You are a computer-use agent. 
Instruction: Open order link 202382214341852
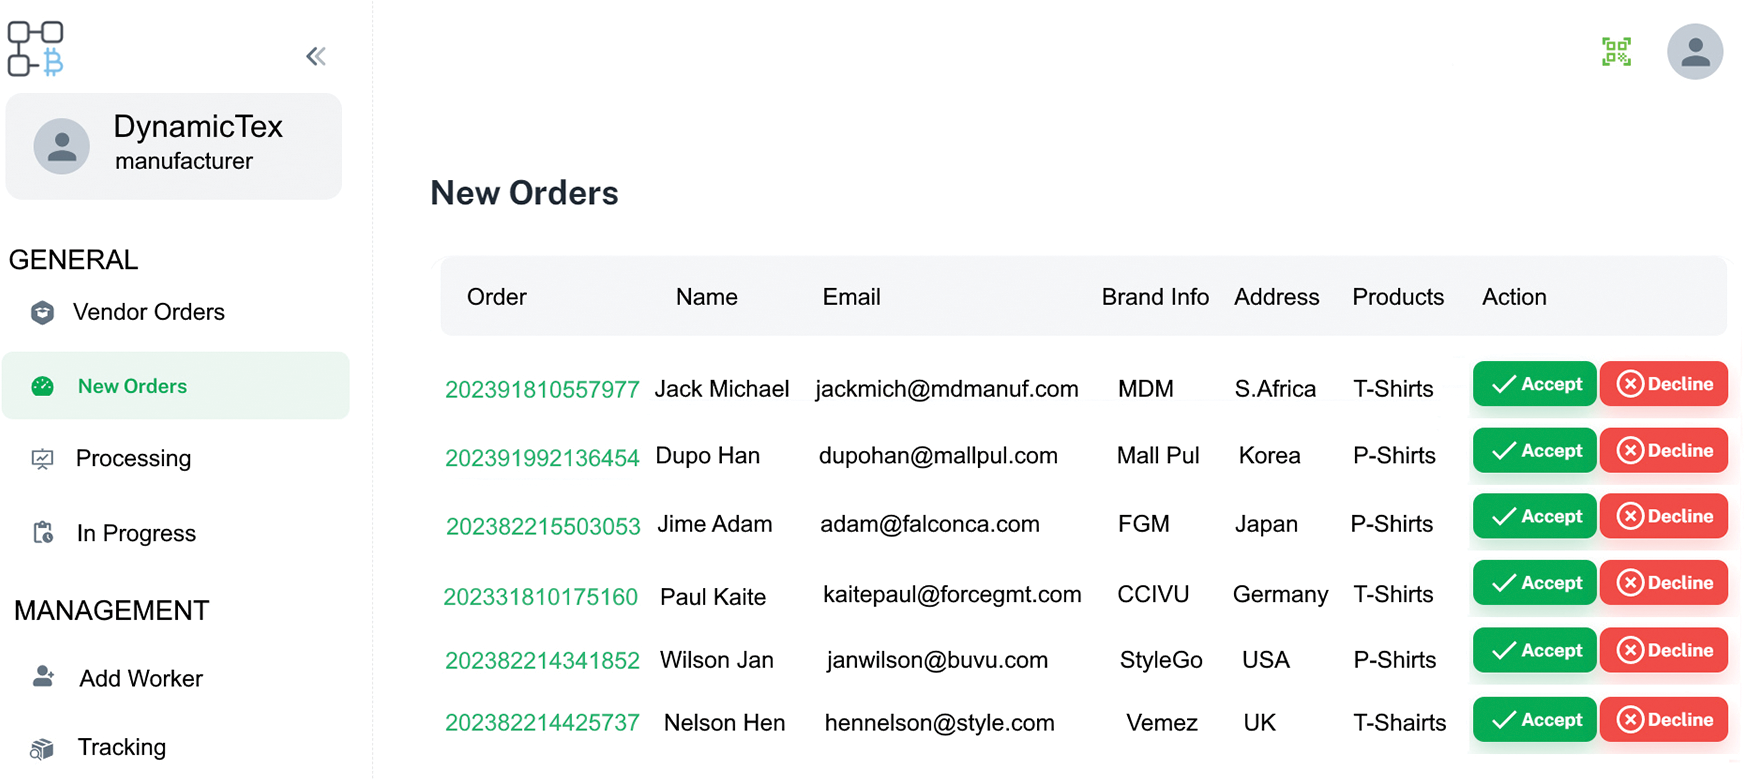(x=542, y=660)
